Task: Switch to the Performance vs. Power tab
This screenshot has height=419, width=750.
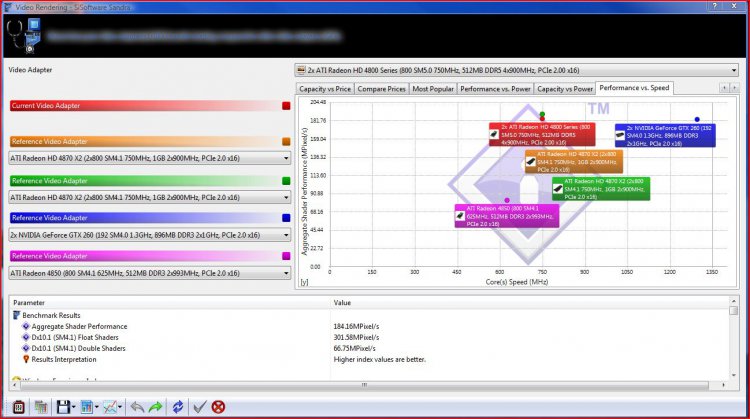Action: 495,89
